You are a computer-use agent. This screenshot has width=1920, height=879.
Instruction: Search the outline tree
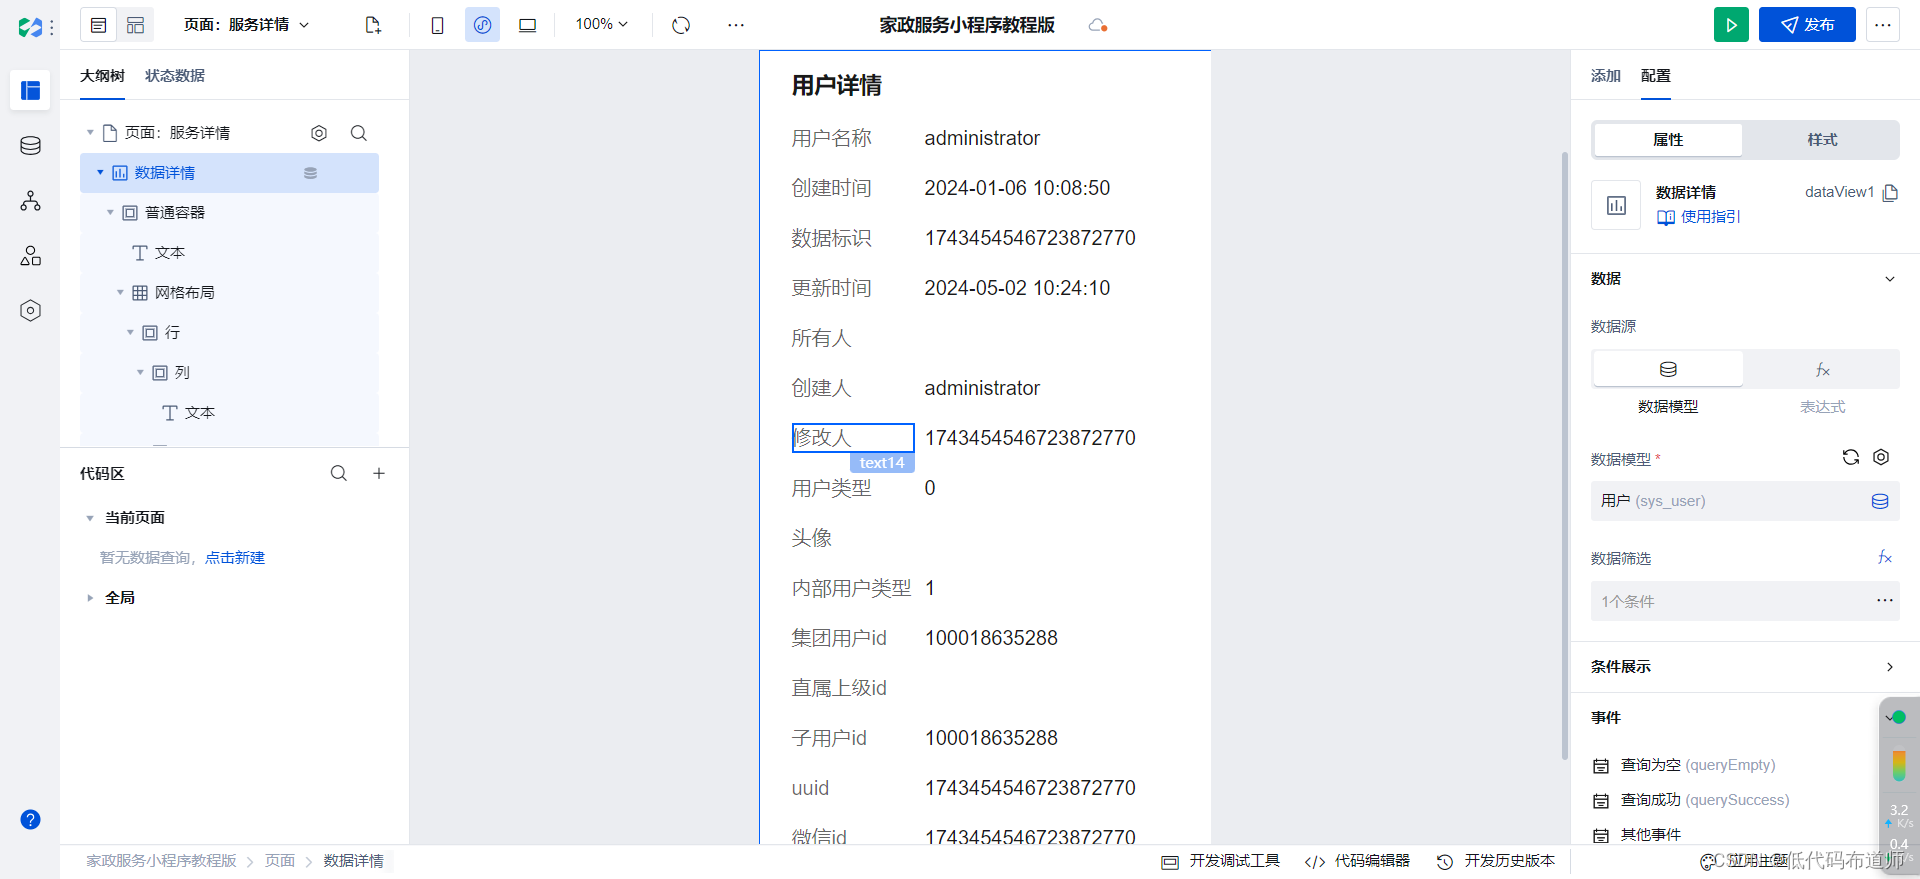click(359, 133)
